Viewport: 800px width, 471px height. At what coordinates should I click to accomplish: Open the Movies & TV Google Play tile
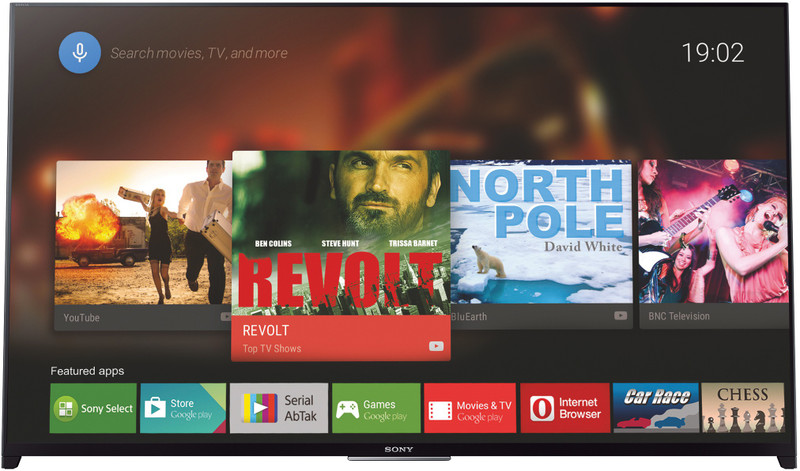pos(470,408)
